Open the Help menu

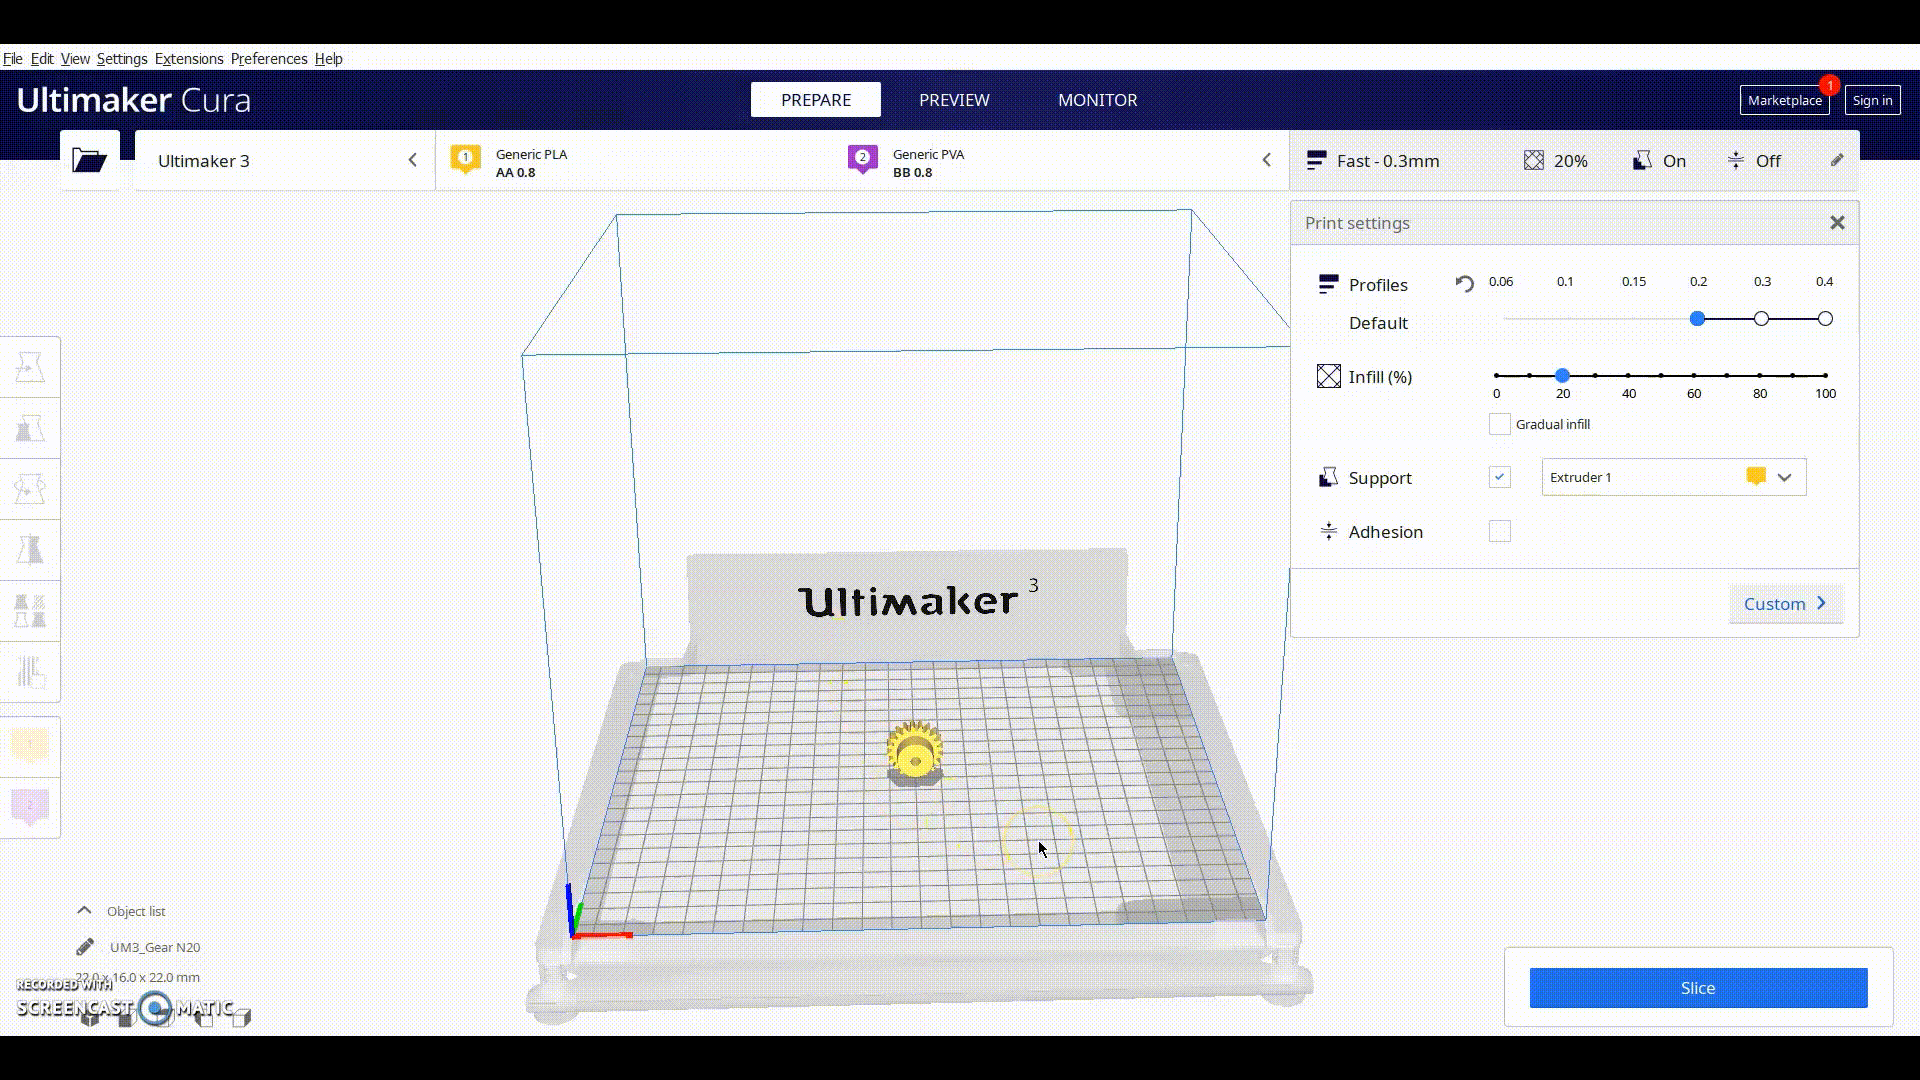328,58
